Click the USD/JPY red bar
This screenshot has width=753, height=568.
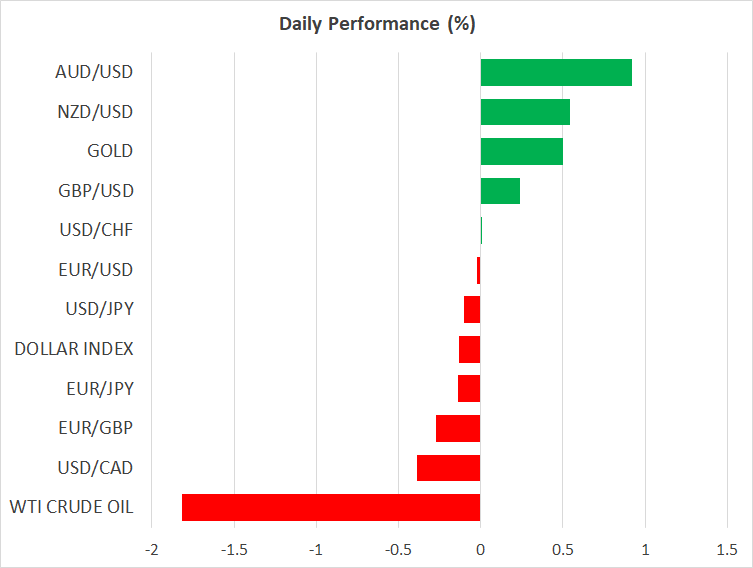[x=472, y=309]
